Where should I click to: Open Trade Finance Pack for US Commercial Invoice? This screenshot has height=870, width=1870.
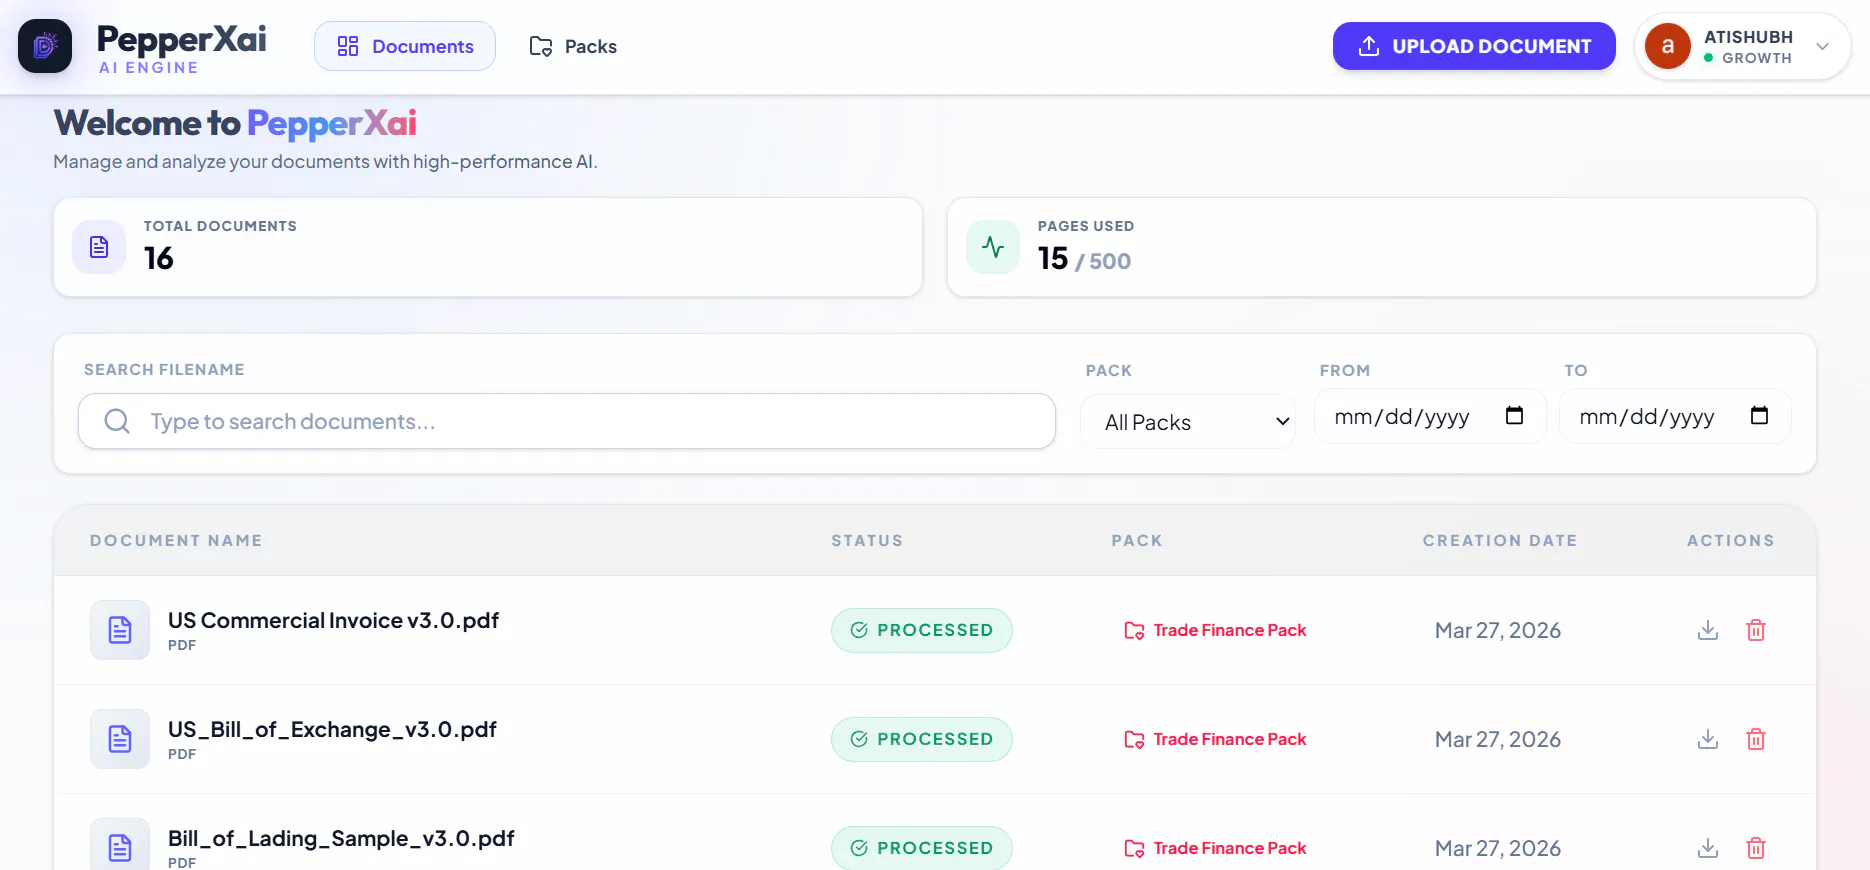coord(1215,630)
